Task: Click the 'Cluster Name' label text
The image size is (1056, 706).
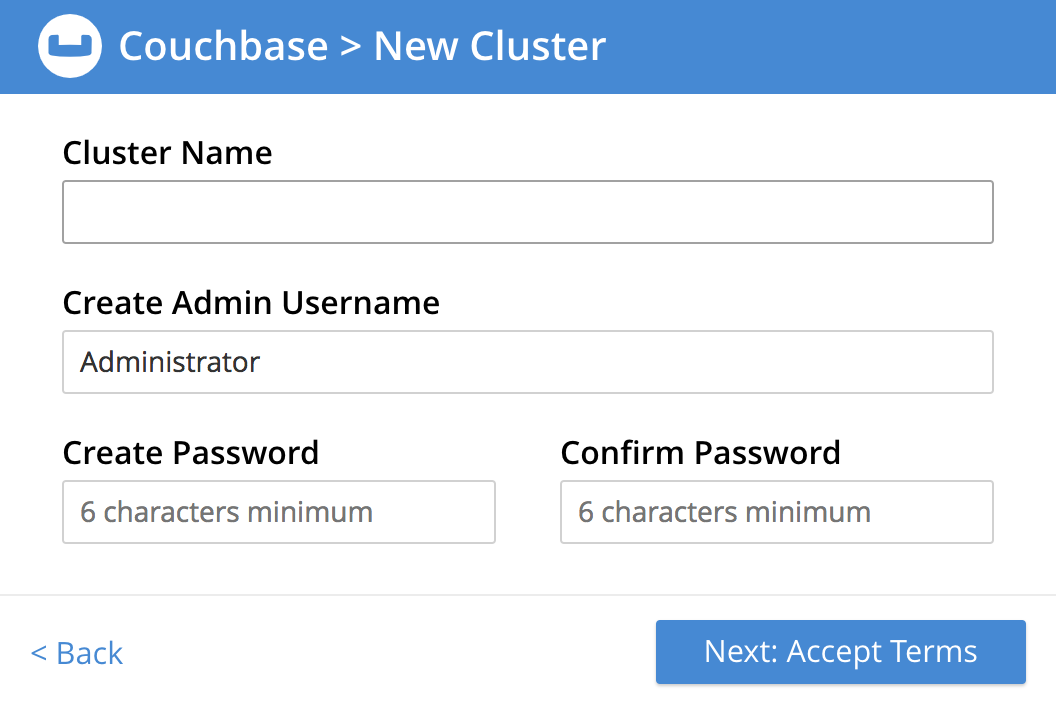Action: 167,153
